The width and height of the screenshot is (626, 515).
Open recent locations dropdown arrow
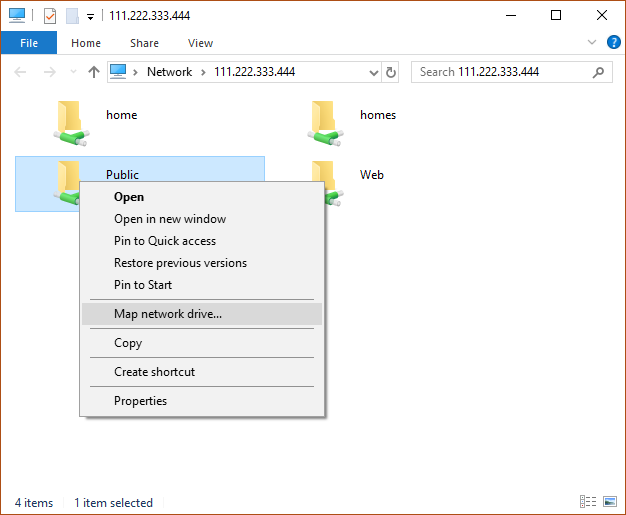click(73, 72)
